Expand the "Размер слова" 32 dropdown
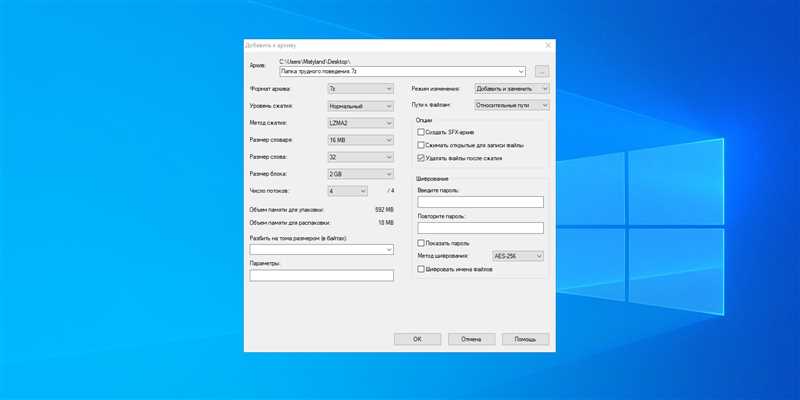Image resolution: width=800 pixels, height=400 pixels. pos(361,157)
